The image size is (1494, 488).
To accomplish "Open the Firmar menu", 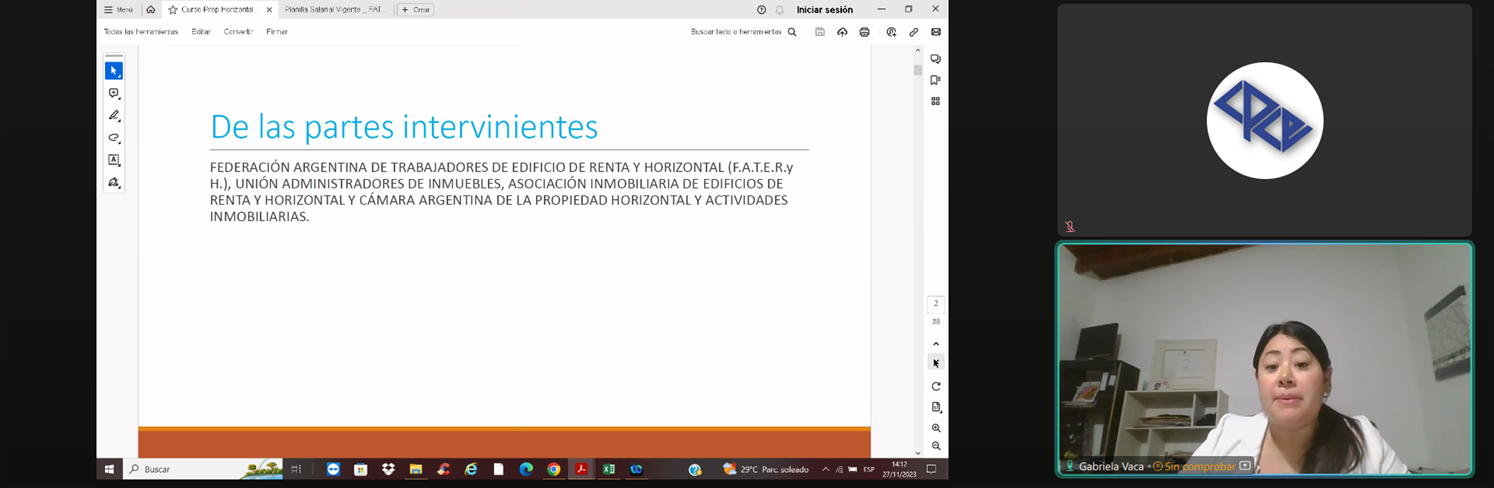I will (x=277, y=32).
